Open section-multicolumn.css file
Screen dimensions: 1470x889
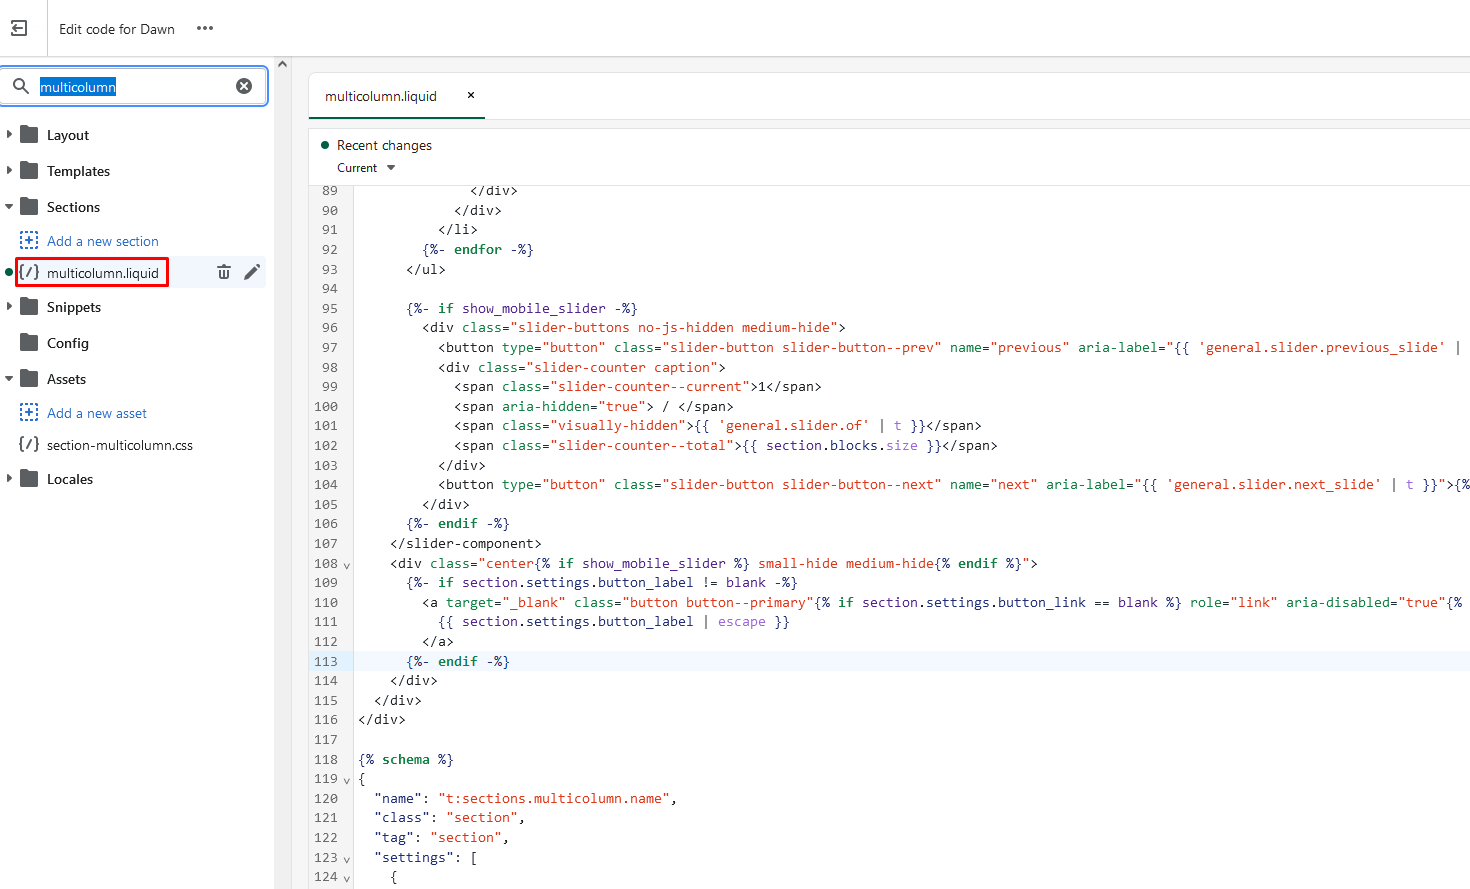click(120, 445)
